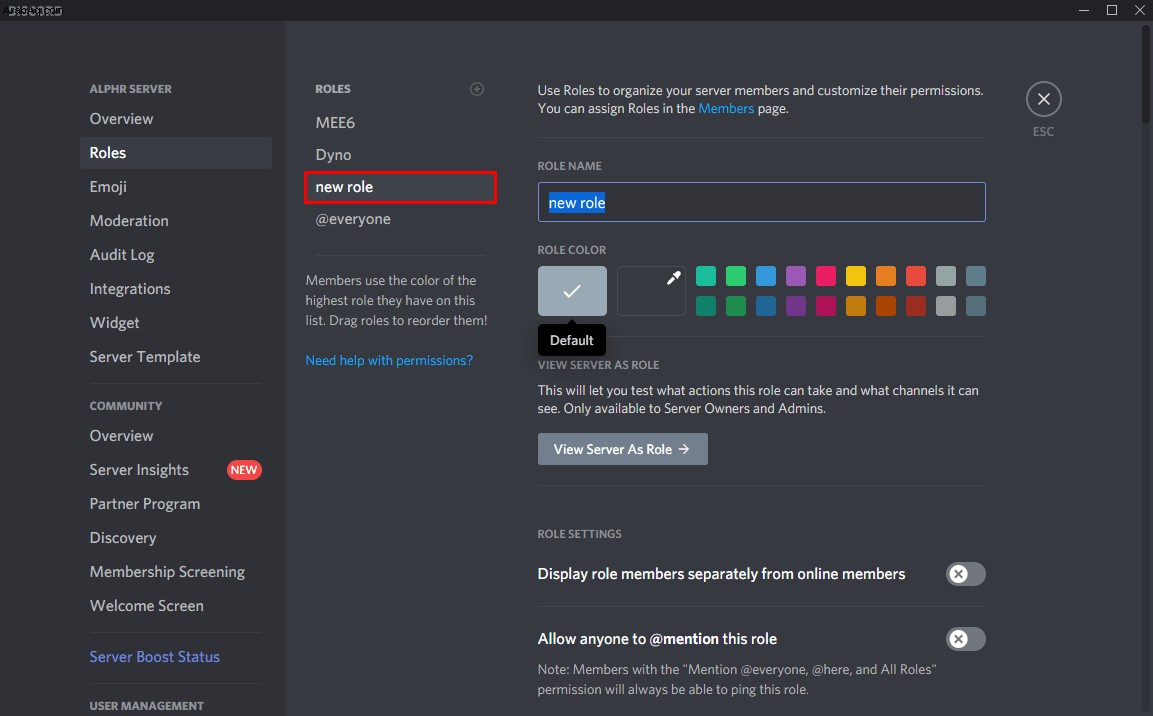The width and height of the screenshot is (1153, 716).
Task: Choose the dark magenta swatch in bottom row
Action: [x=826, y=306]
